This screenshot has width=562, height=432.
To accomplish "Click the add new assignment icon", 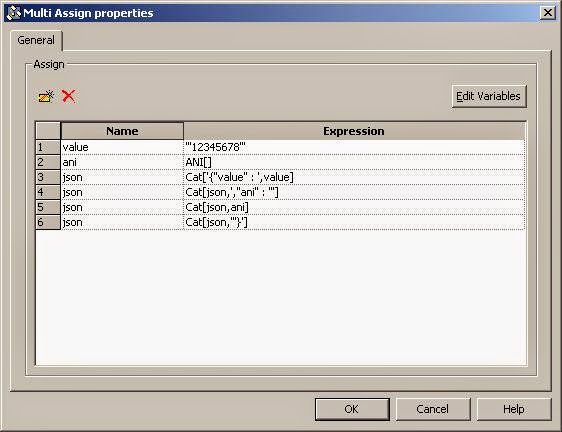I will tap(46, 96).
